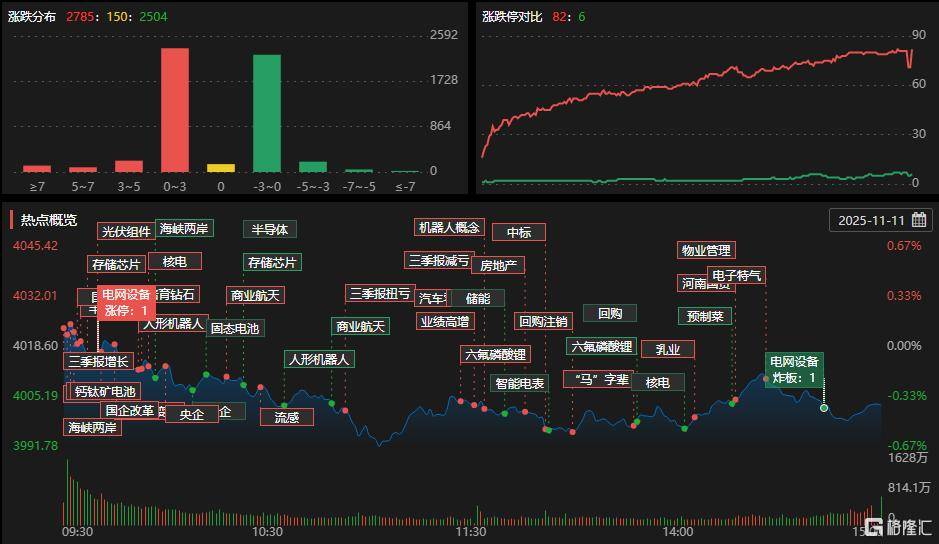Click the 智能电表 label
The height and width of the screenshot is (544, 939).
coord(520,383)
